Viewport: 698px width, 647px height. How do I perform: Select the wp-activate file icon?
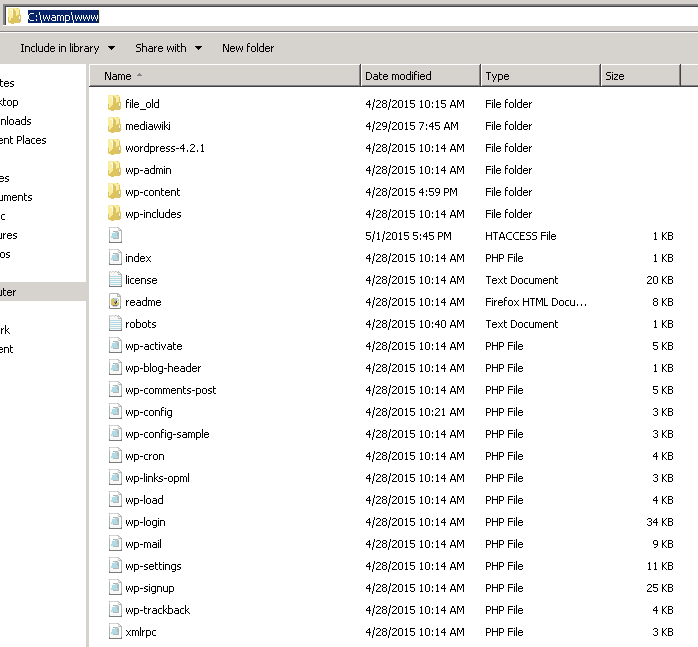click(x=115, y=345)
